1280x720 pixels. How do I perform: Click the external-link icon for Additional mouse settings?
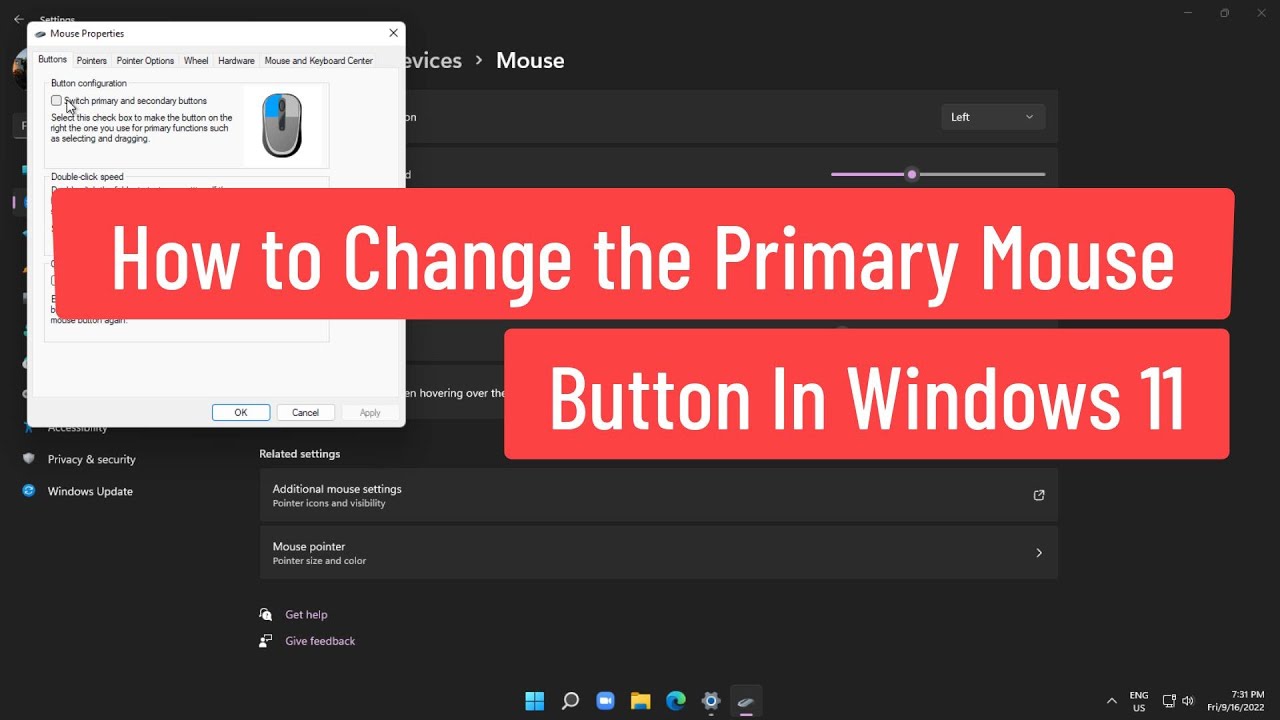pos(1039,495)
